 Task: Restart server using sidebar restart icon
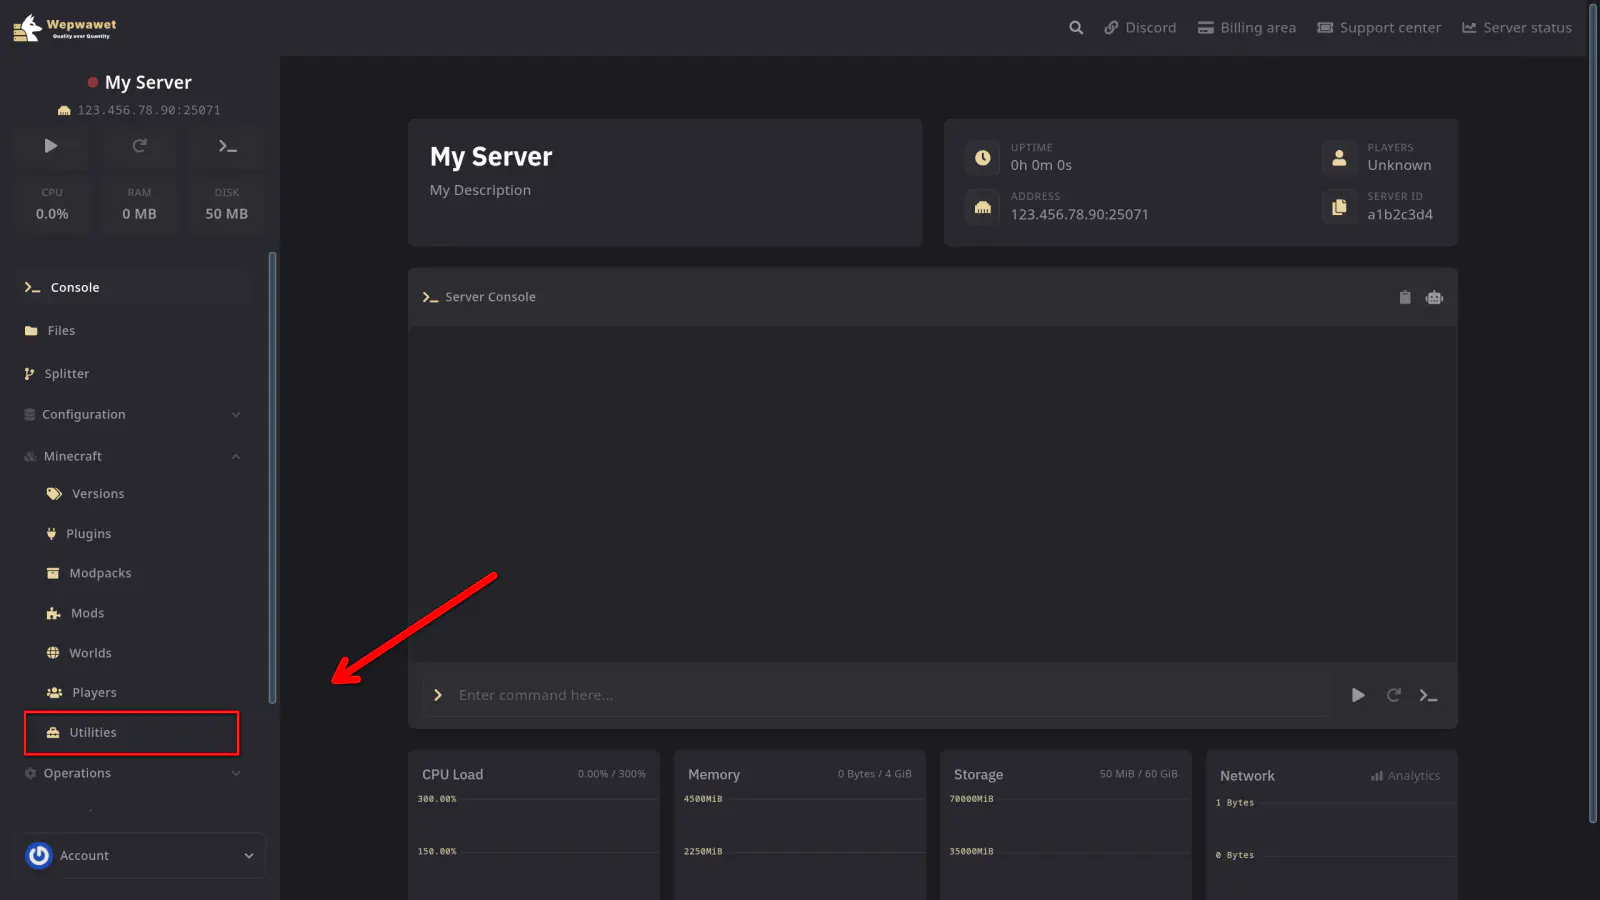139,146
